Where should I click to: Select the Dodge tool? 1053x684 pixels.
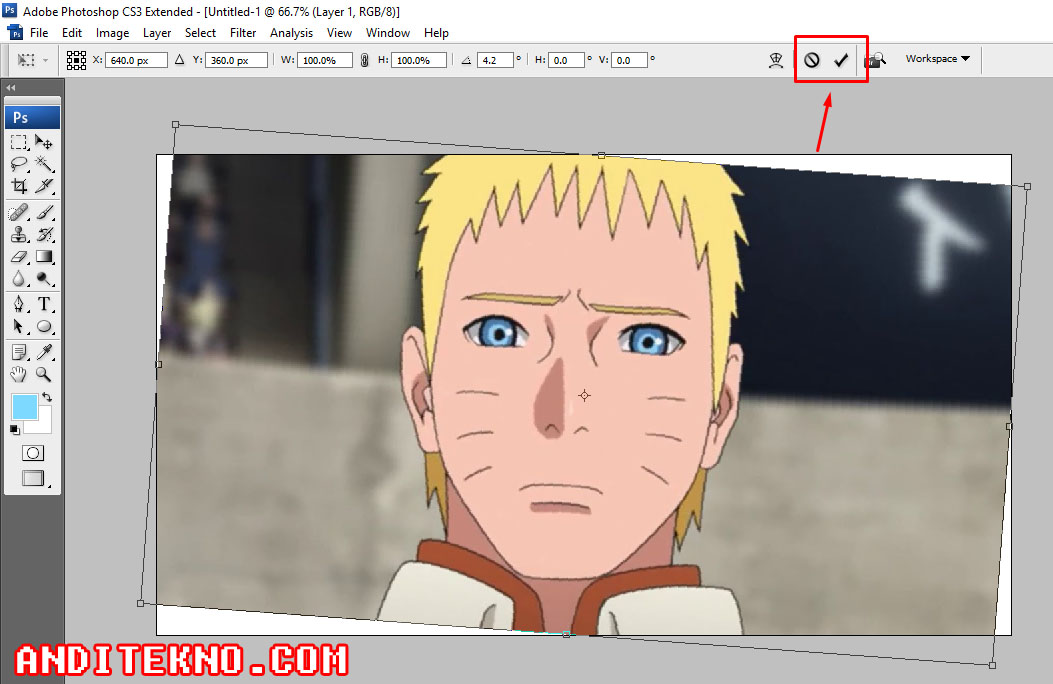click(x=44, y=279)
